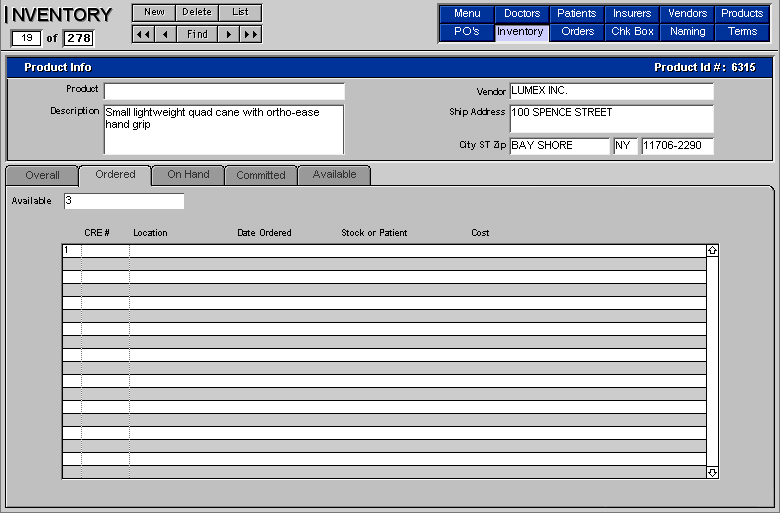Screen dimensions: 780x513
Task: Click the state field NY
Action: (x=625, y=146)
